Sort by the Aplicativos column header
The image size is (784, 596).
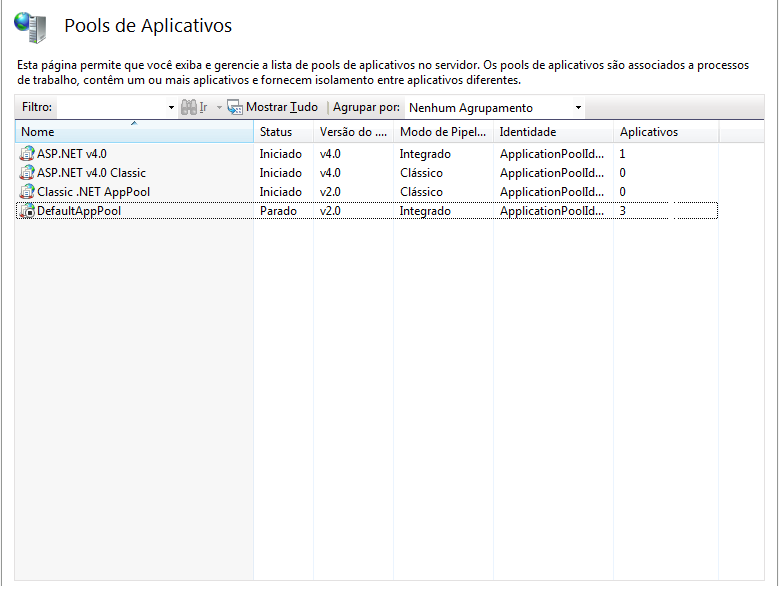pos(666,132)
